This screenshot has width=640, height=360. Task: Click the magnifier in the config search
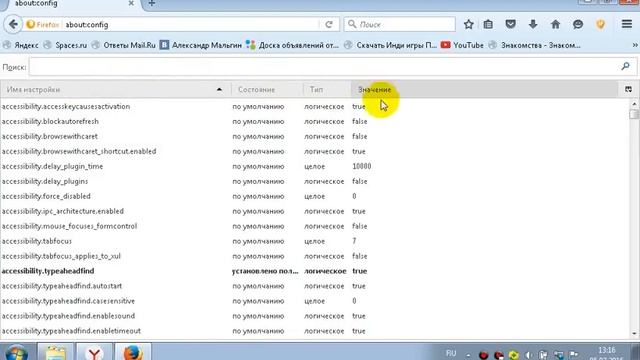tap(625, 66)
